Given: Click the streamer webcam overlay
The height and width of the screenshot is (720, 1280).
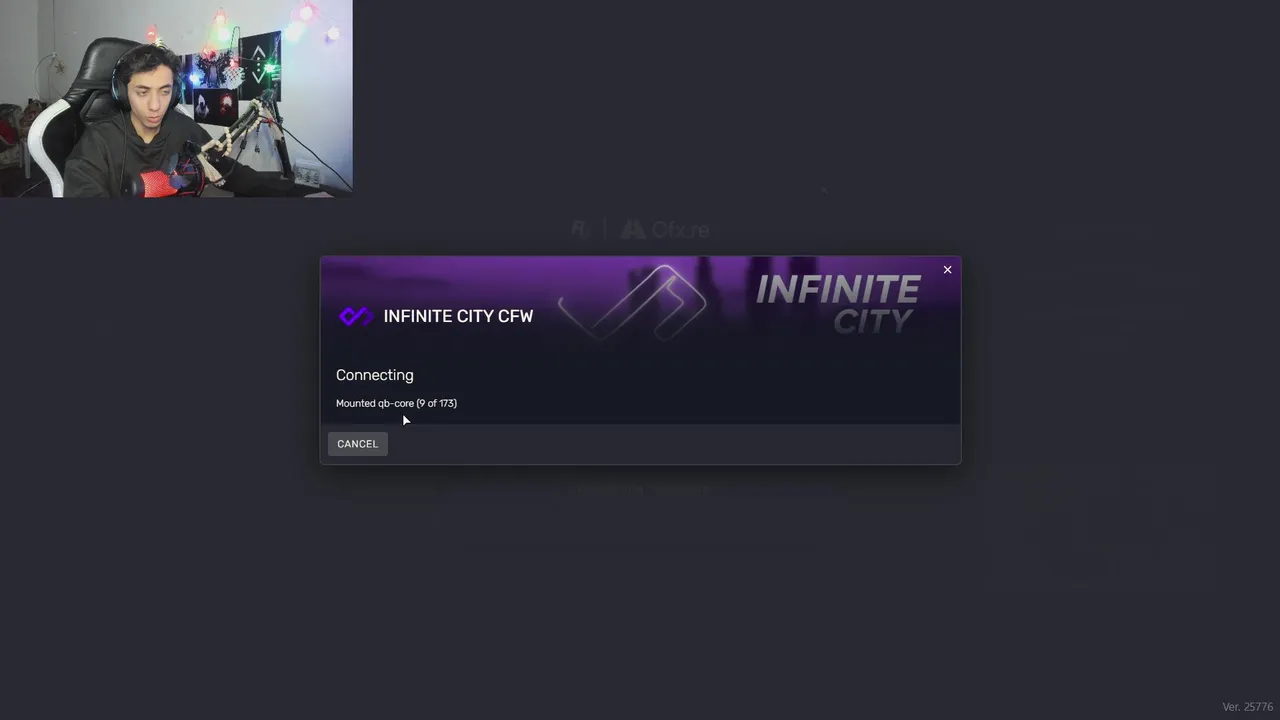Looking at the screenshot, I should point(176,98).
